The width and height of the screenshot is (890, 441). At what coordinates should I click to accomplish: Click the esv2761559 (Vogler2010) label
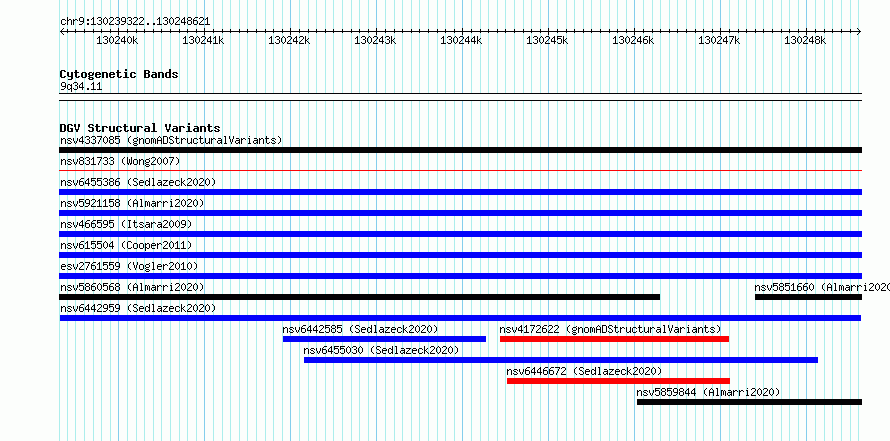click(x=129, y=266)
